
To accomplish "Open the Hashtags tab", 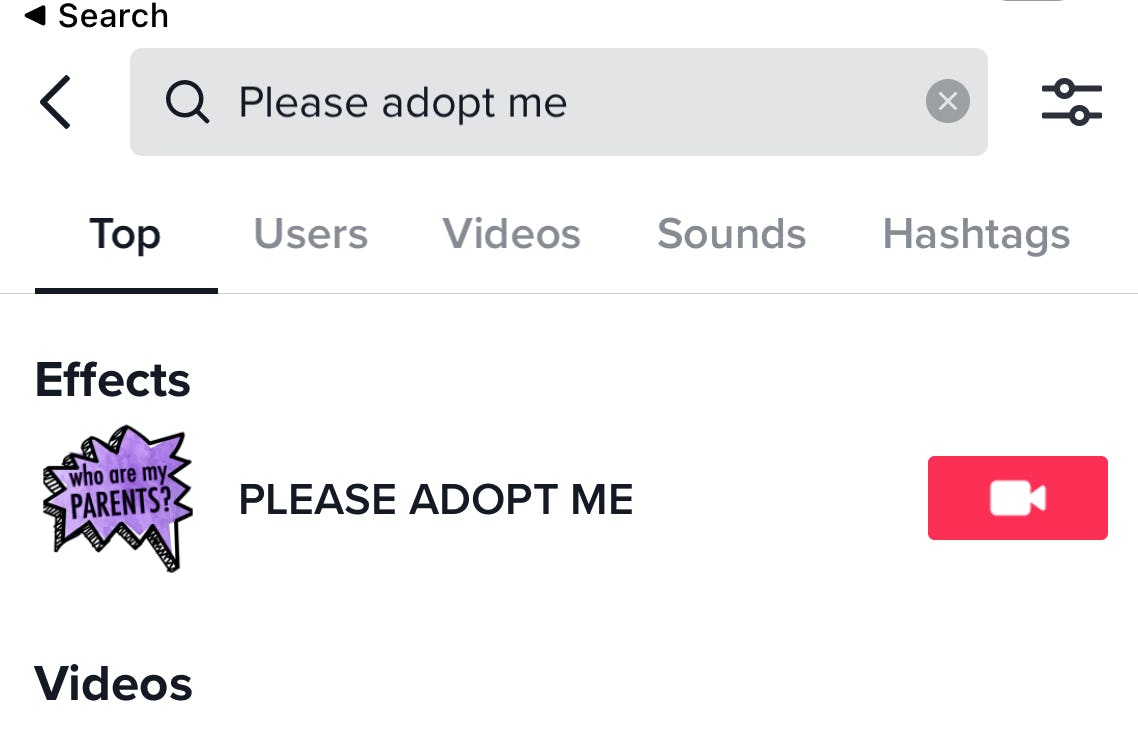I will (975, 233).
